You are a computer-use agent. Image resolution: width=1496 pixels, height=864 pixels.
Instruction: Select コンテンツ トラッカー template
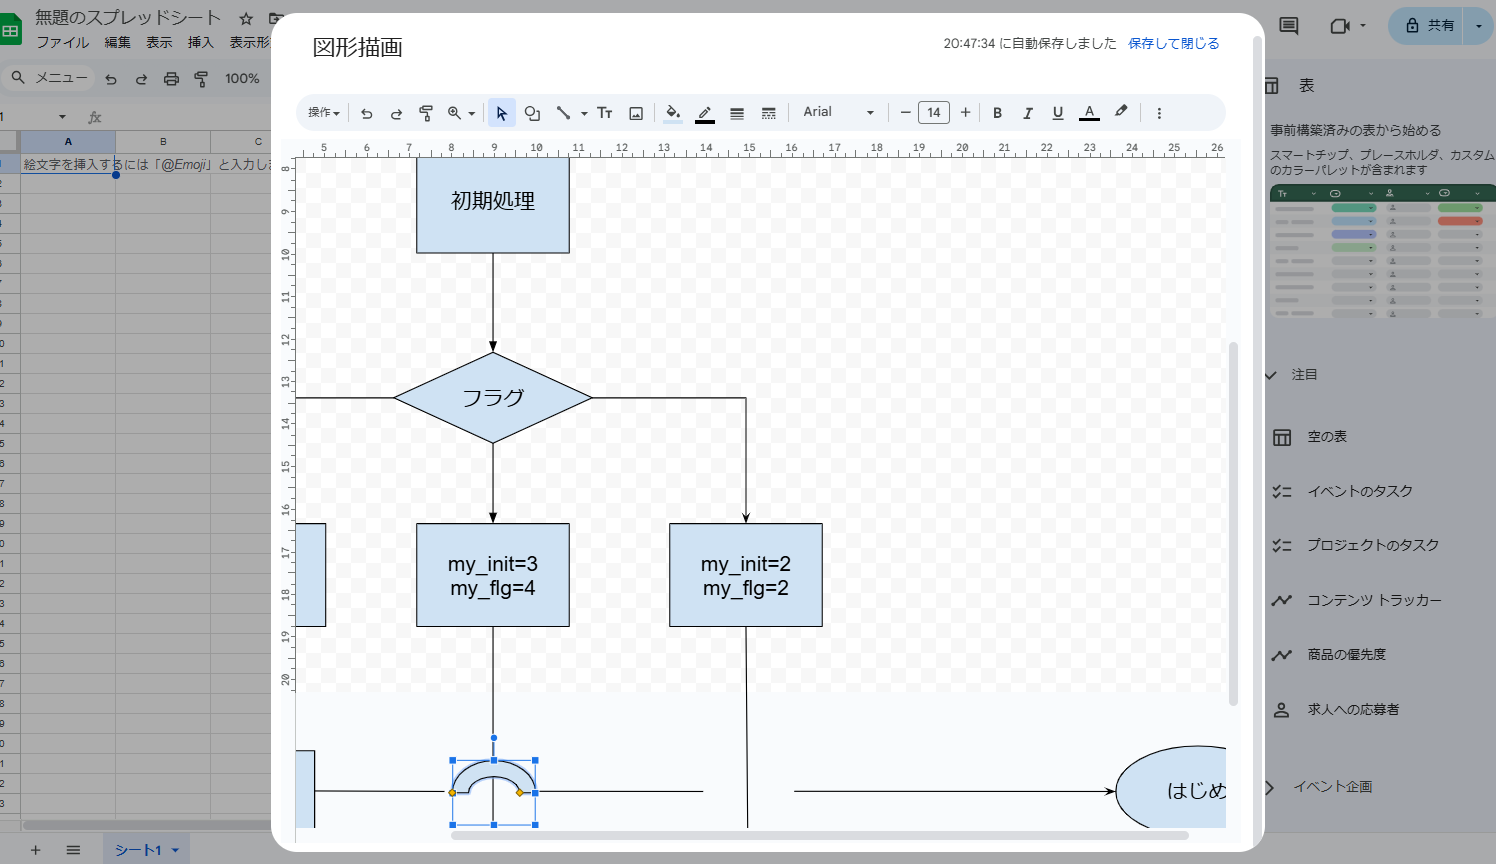[1374, 600]
